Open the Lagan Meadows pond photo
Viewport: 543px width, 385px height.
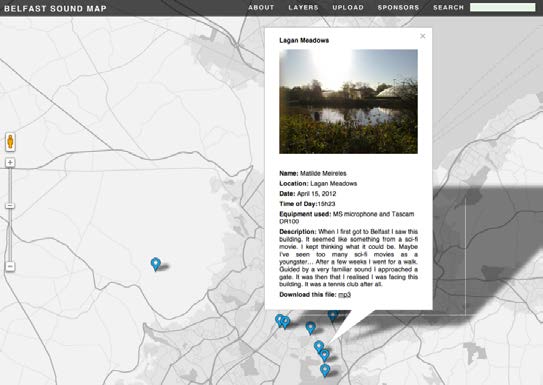pyautogui.click(x=348, y=101)
